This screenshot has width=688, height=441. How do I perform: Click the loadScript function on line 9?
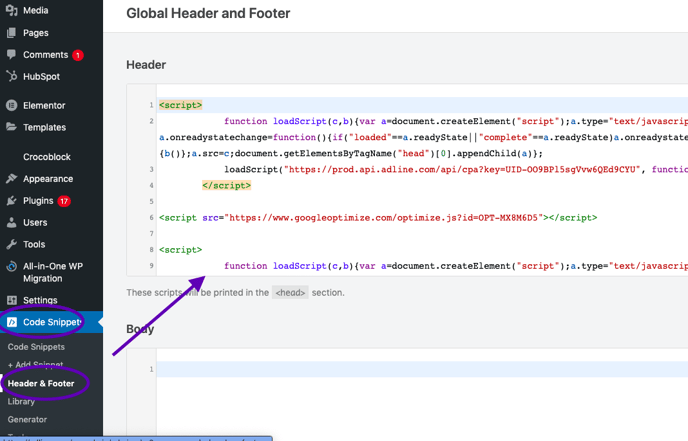click(300, 266)
